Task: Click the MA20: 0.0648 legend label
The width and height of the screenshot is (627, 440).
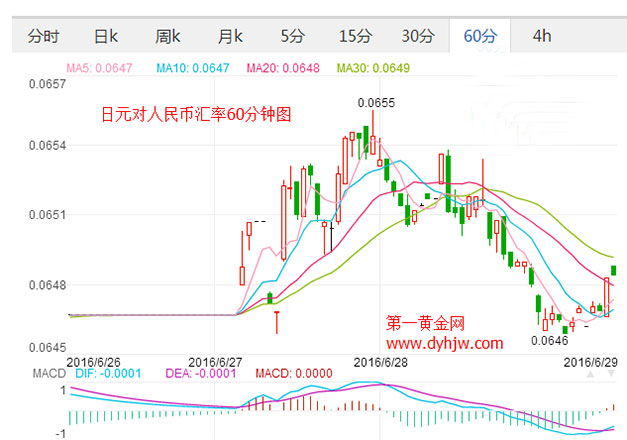Action: [x=283, y=68]
